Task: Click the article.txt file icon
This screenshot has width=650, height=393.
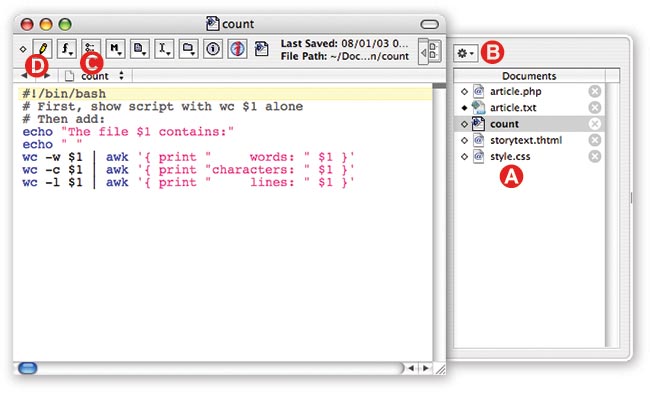Action: (478, 107)
